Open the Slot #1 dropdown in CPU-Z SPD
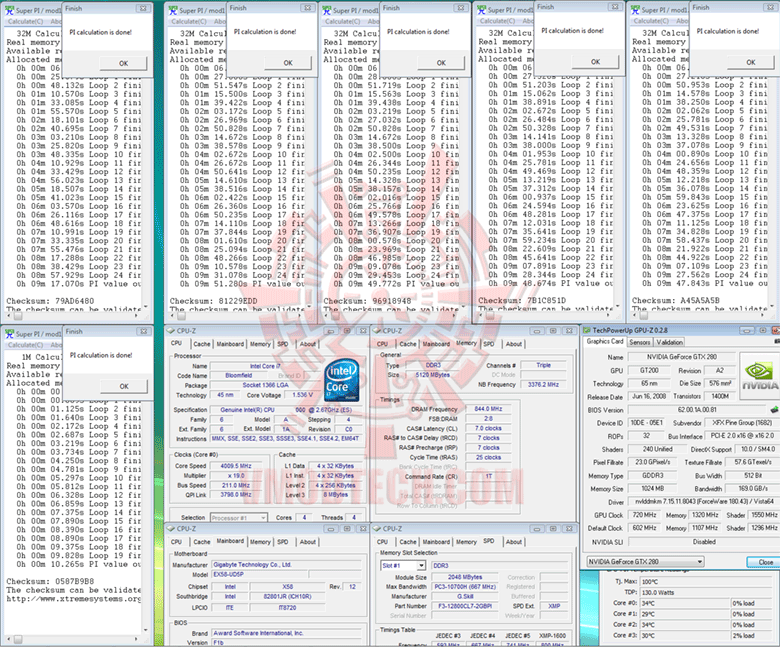The image size is (780, 647). (421, 565)
